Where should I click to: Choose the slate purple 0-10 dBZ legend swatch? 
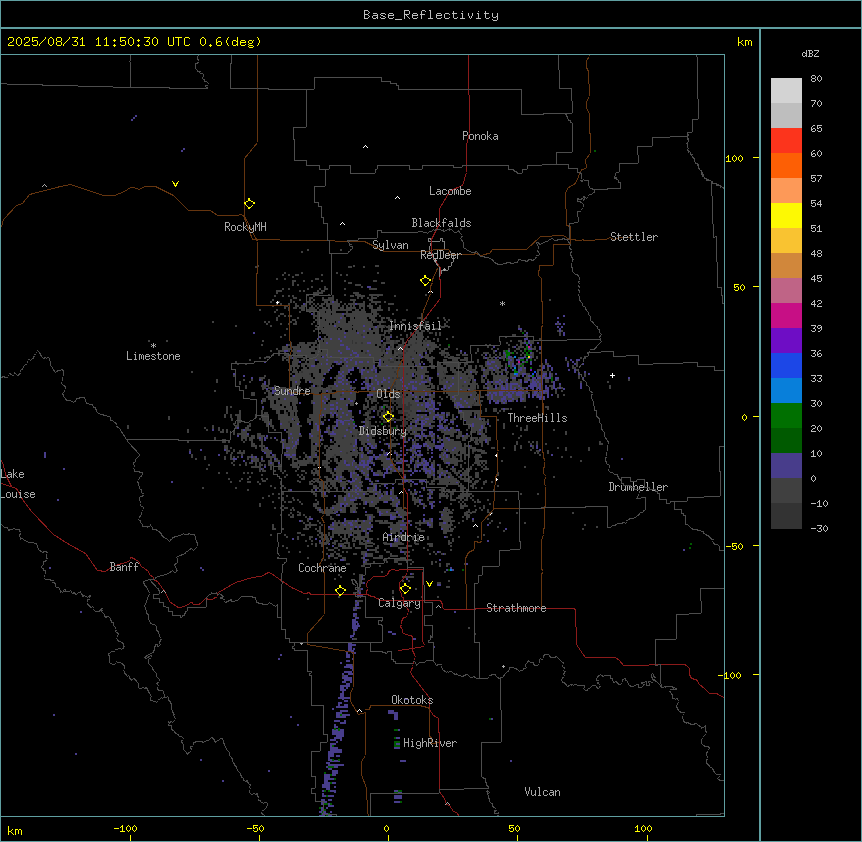[786, 466]
